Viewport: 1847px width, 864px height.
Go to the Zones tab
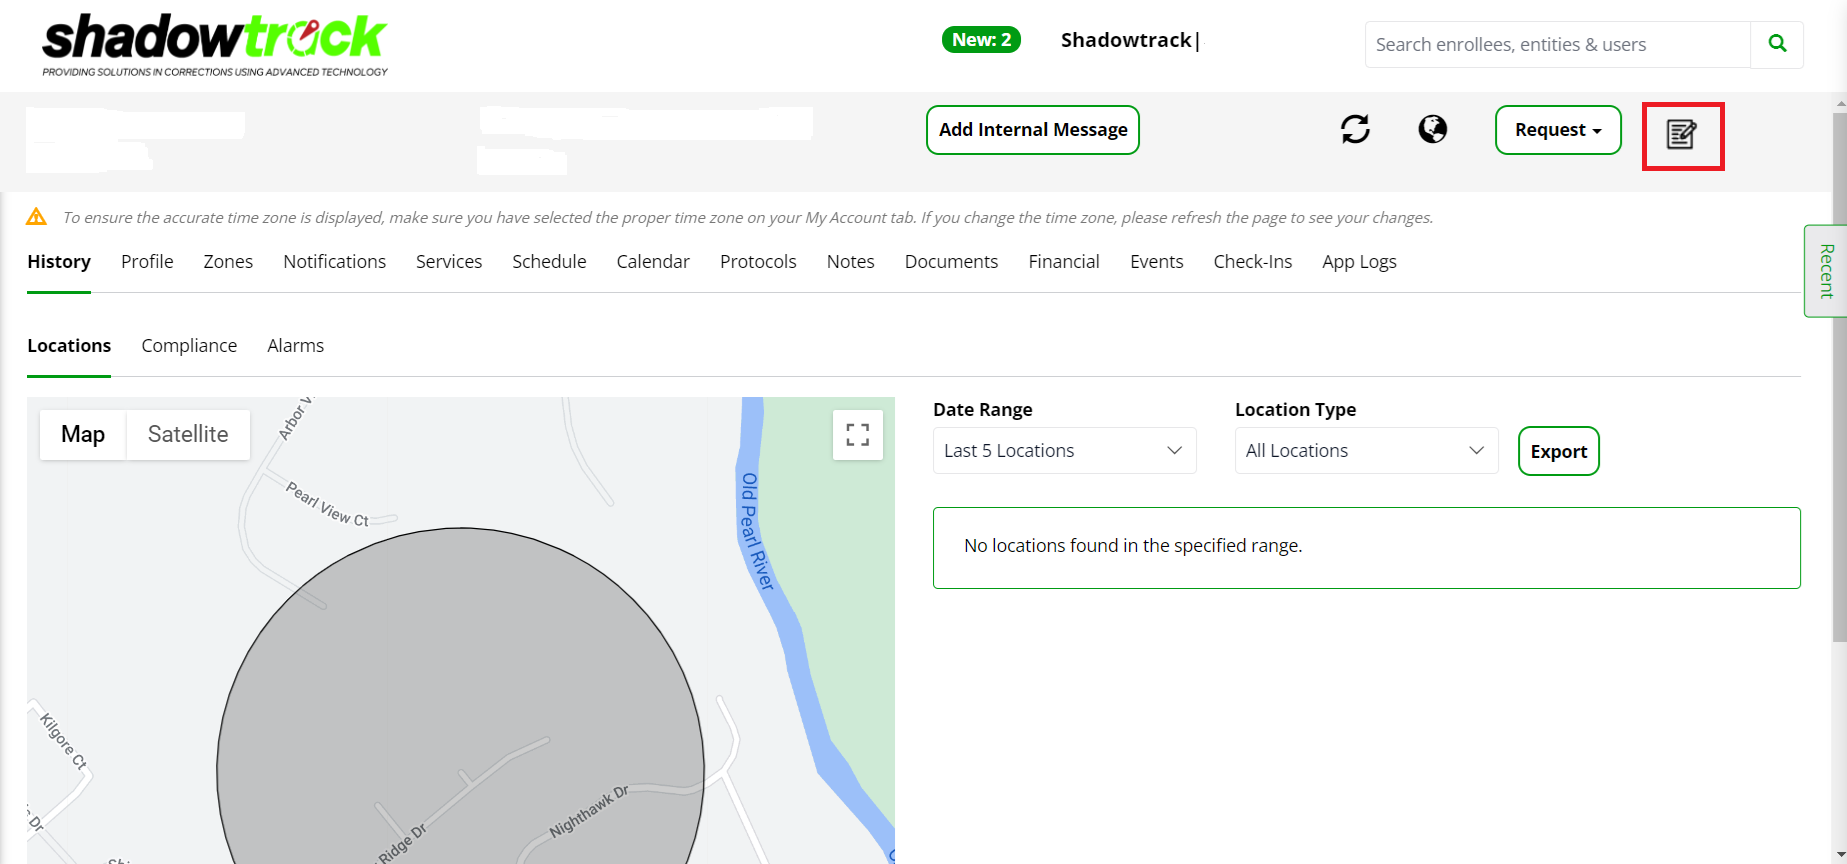[x=228, y=262]
